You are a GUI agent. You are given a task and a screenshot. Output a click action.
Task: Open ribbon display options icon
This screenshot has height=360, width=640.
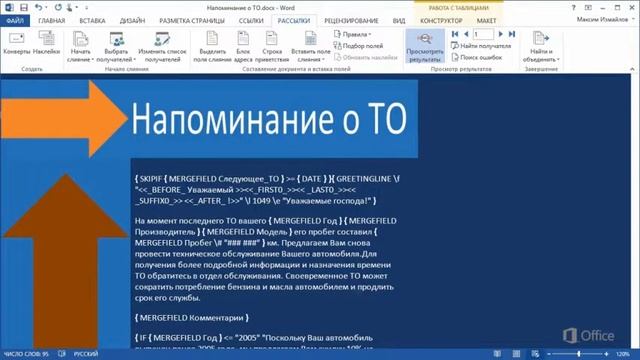(588, 8)
